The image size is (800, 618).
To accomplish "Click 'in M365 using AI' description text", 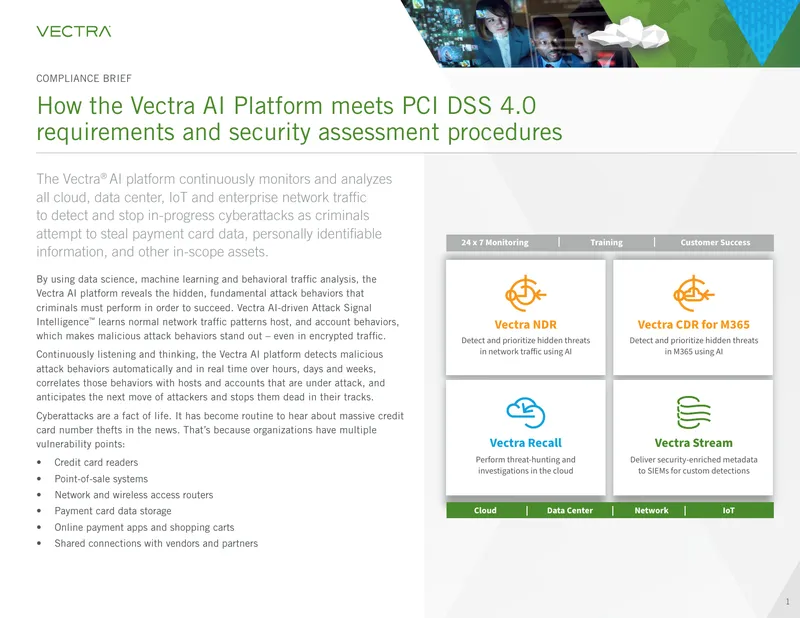I will pos(693,352).
